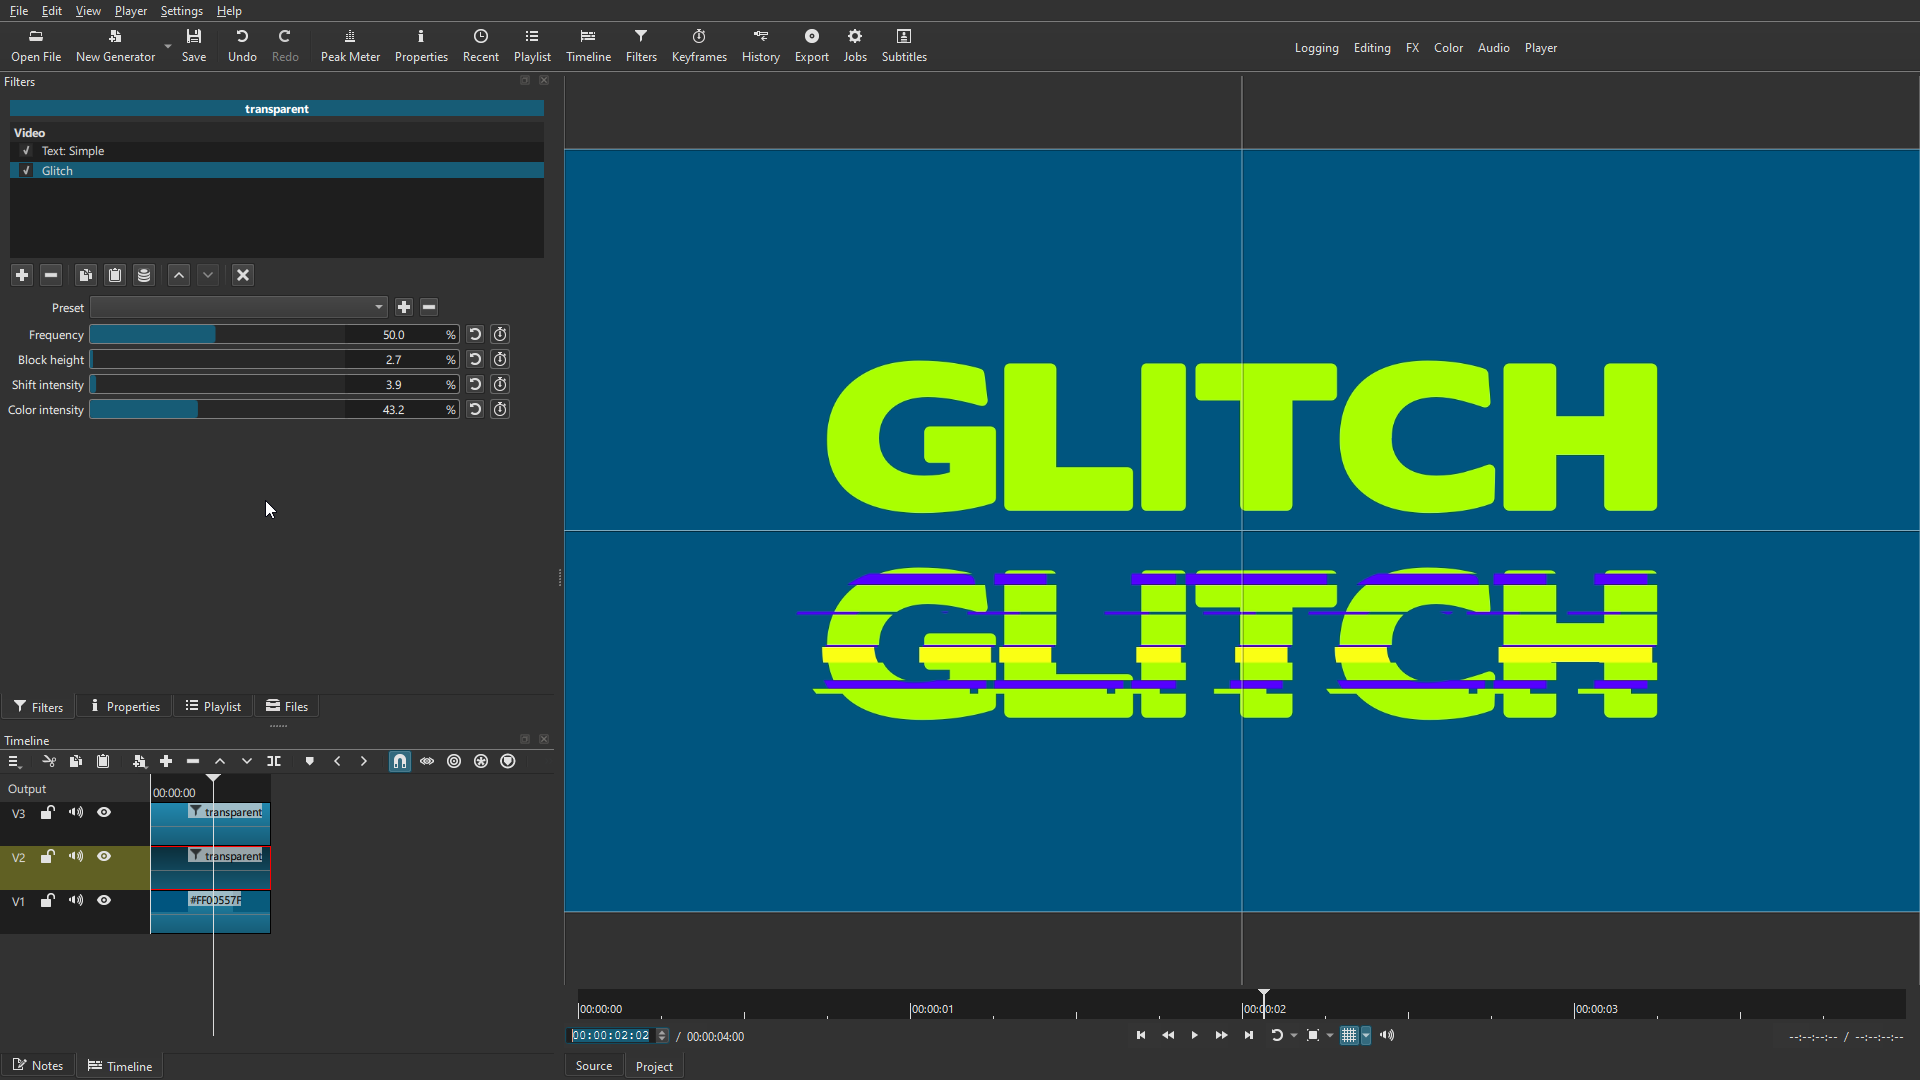Enable keyframes for Color intensity
The width and height of the screenshot is (1920, 1080).
pos(501,410)
